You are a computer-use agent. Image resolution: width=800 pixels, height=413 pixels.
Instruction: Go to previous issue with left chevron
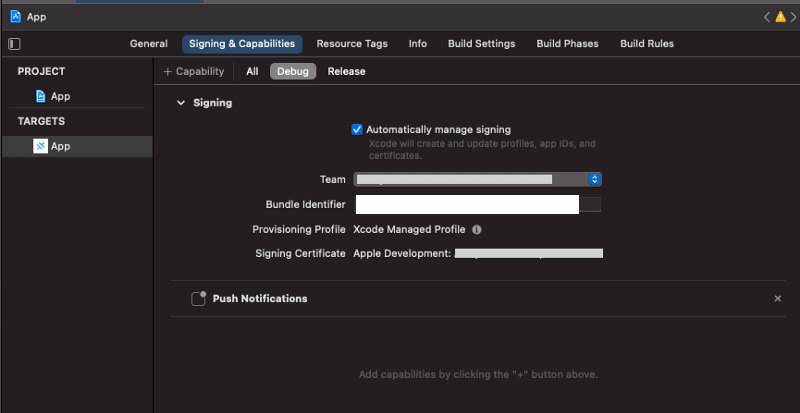point(766,17)
